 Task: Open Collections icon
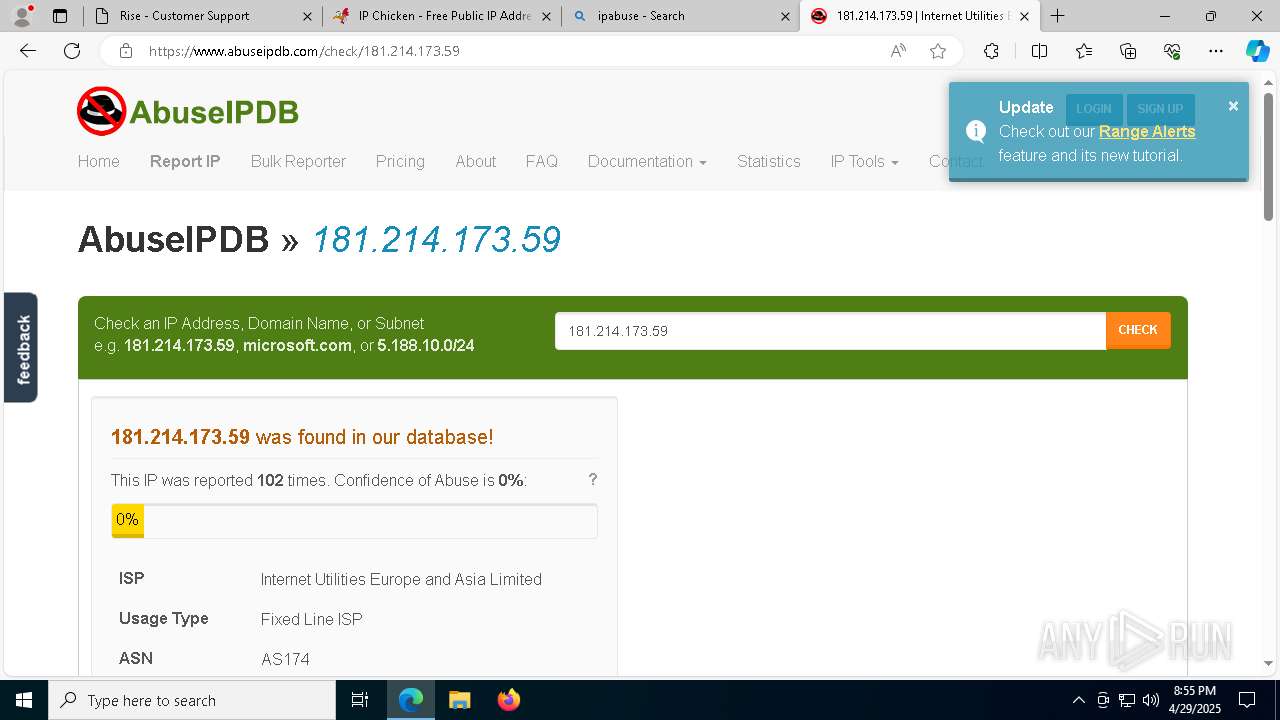(1128, 51)
